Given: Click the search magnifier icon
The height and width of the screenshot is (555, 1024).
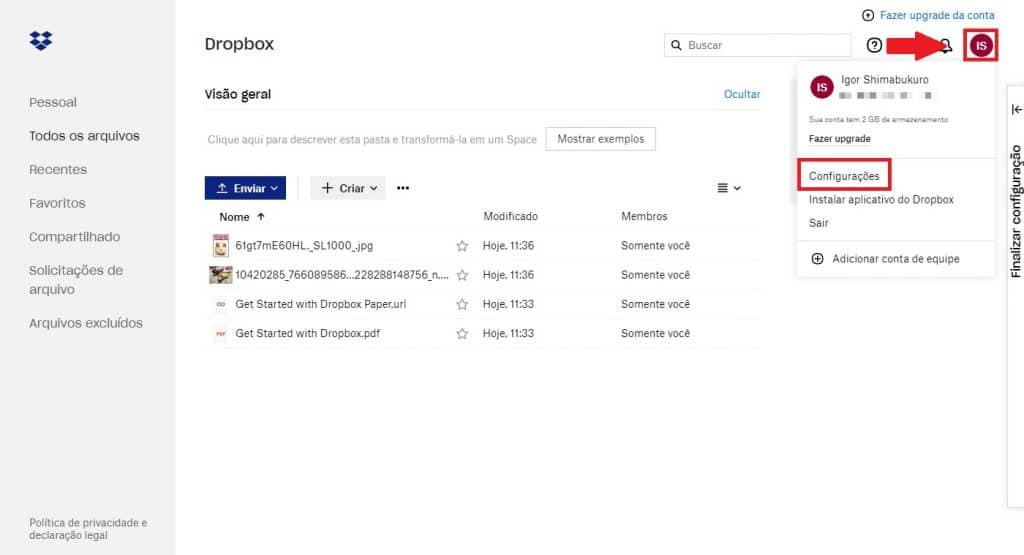Looking at the screenshot, I should (x=677, y=45).
